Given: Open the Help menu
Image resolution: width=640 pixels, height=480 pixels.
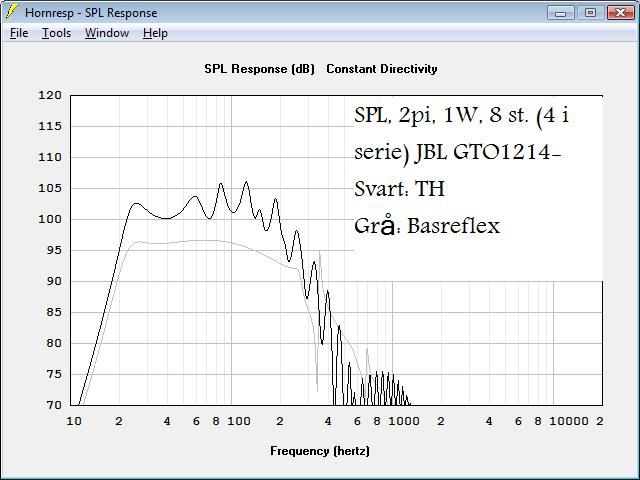Looking at the screenshot, I should pos(156,33).
